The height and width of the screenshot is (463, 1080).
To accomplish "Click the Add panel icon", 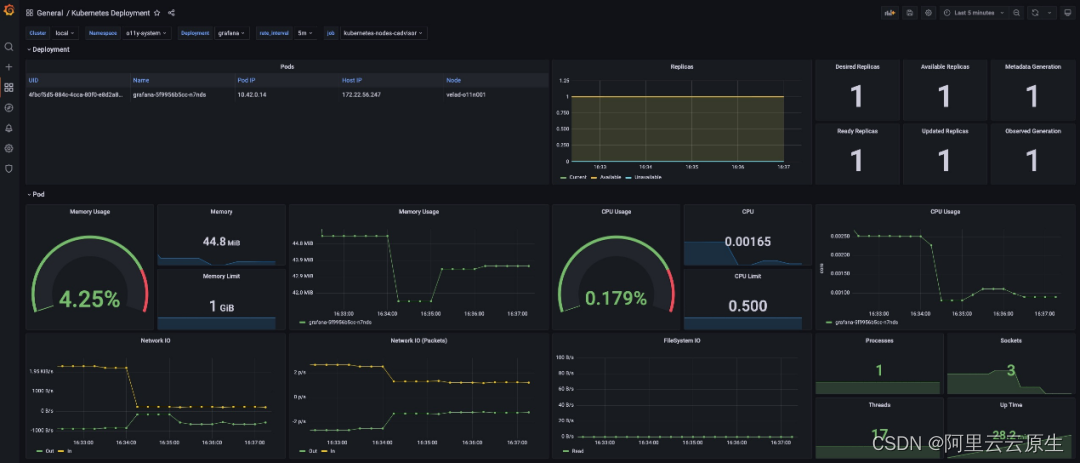I will tap(891, 12).
